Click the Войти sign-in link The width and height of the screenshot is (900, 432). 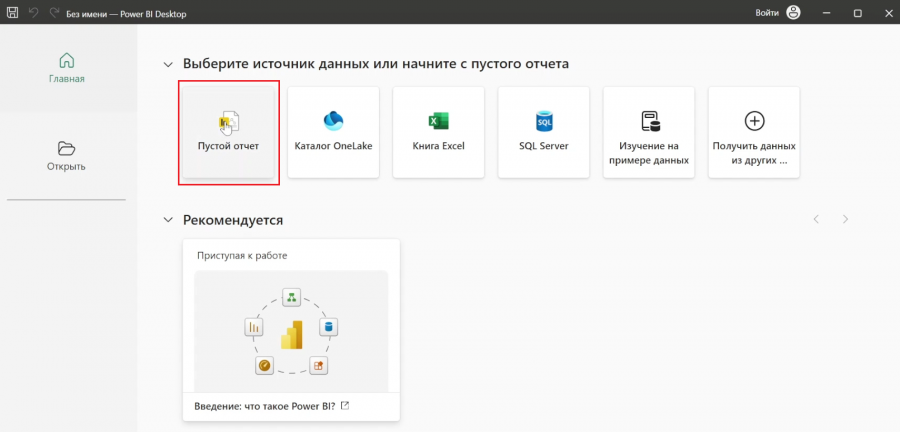click(767, 13)
